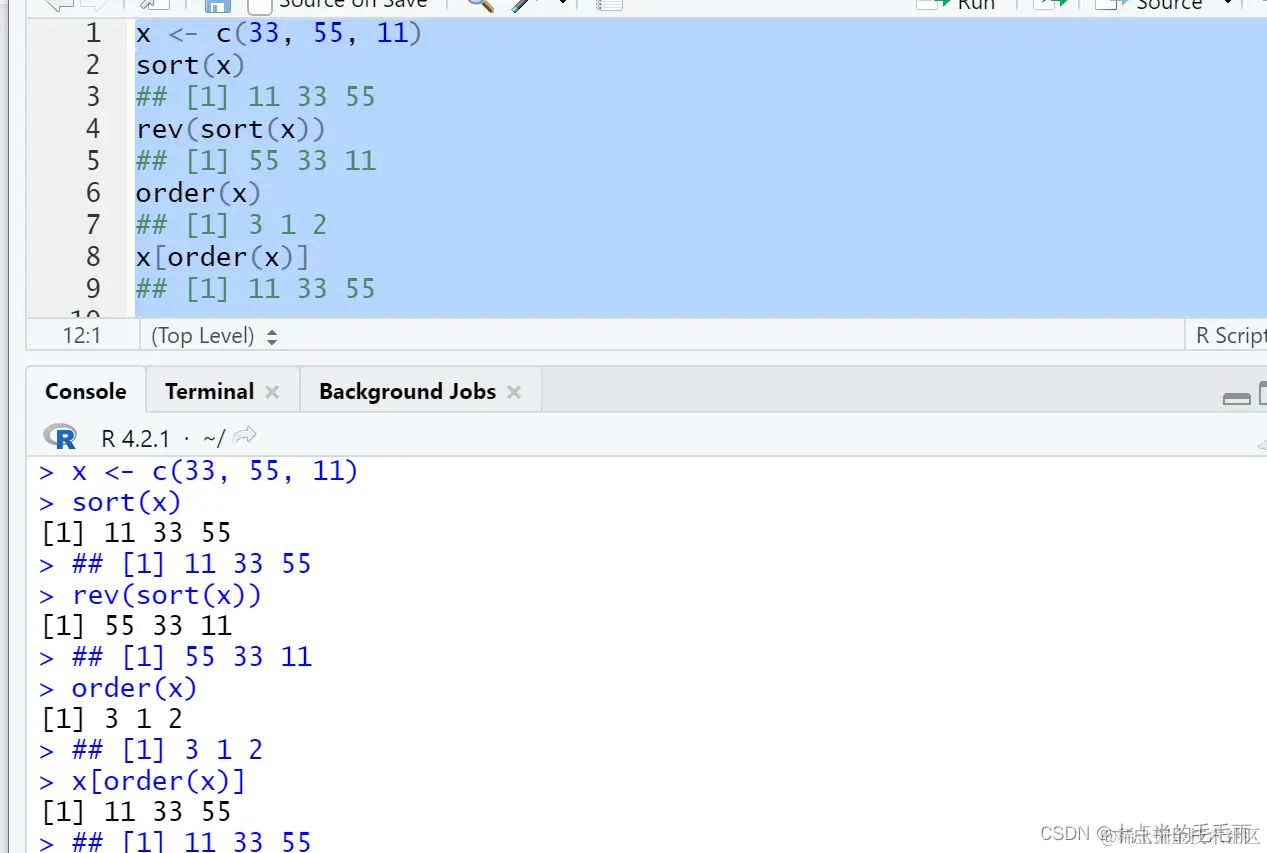
Task: Open the find/replace magnifier tool
Action: click(x=480, y=4)
